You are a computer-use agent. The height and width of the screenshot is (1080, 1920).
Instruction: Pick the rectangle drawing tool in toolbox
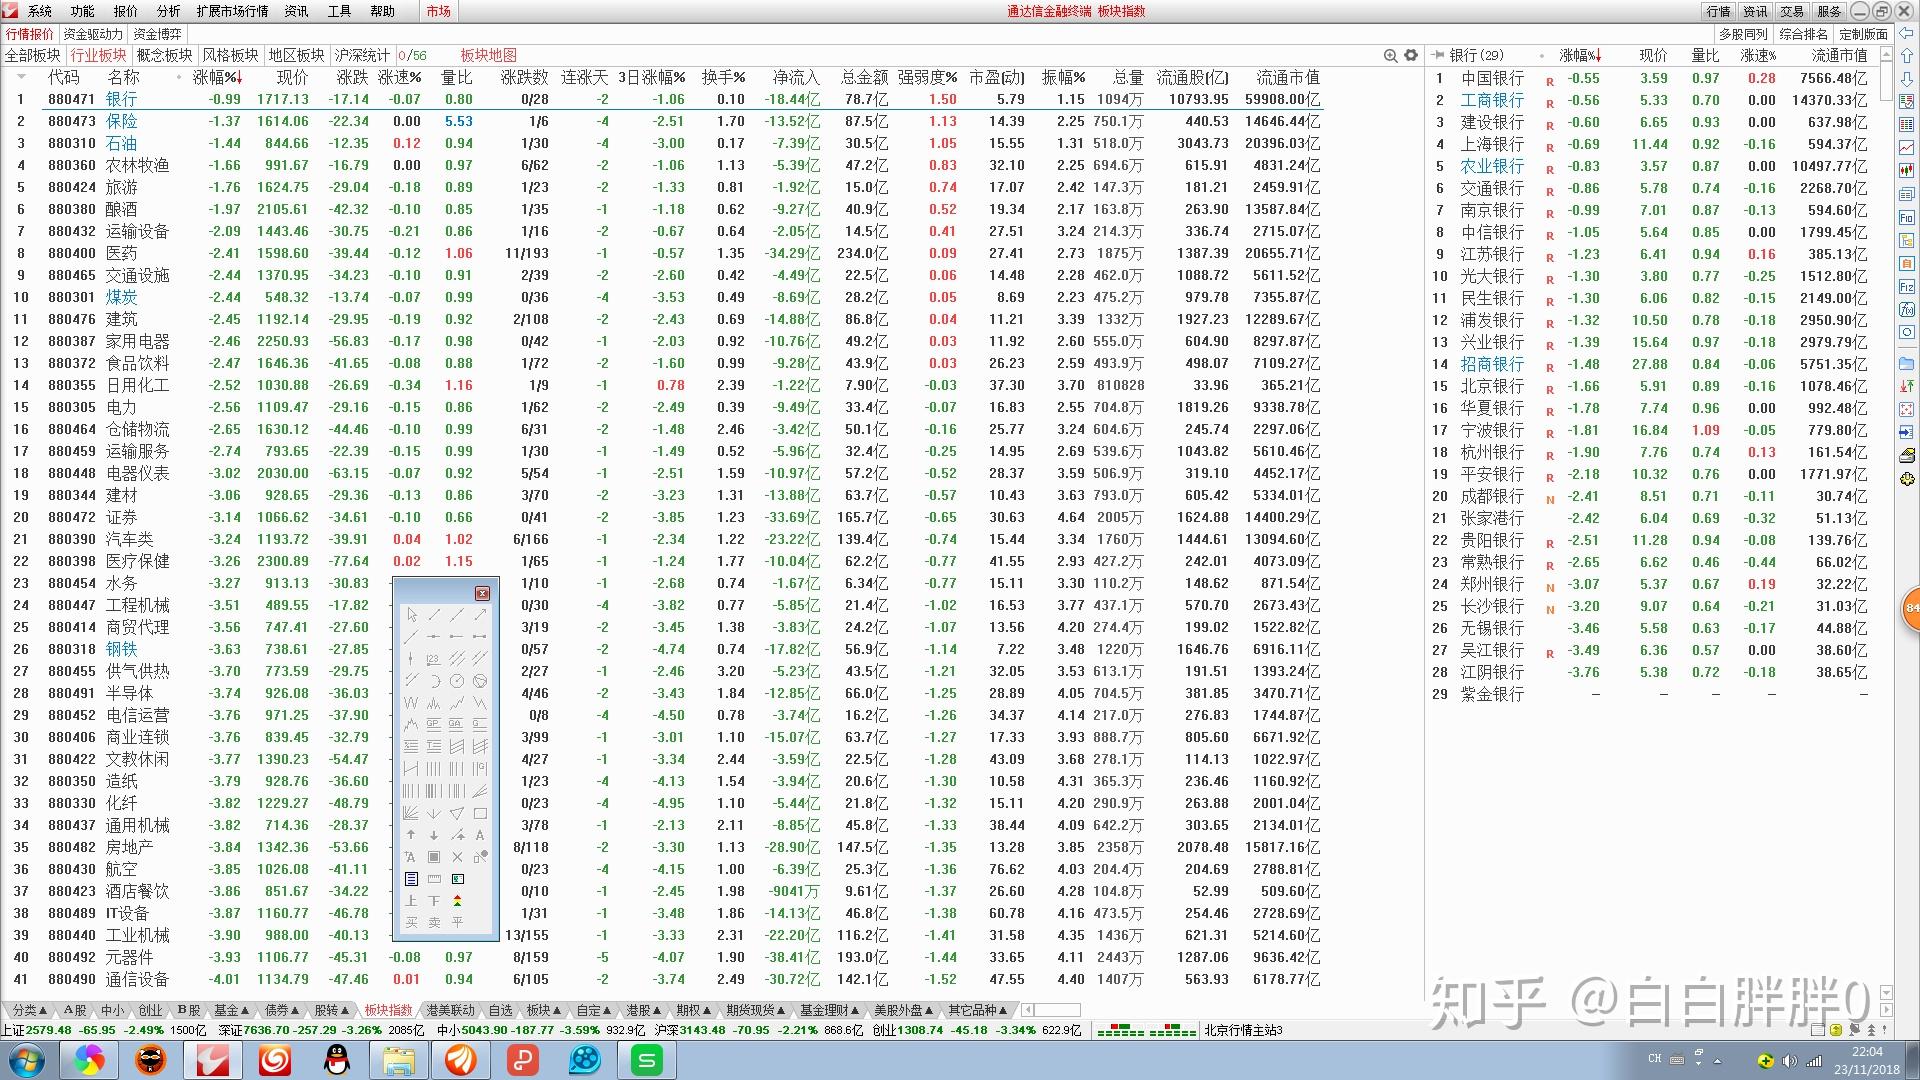pos(480,813)
